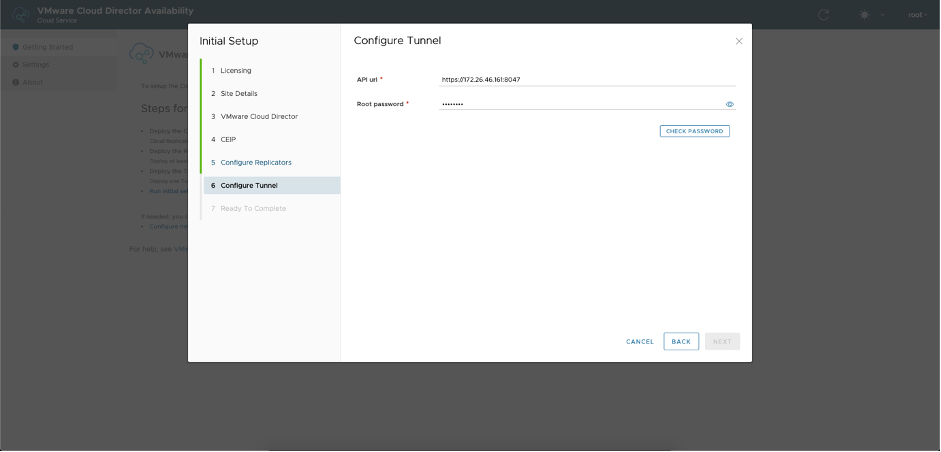Open About in the sidebar
This screenshot has height=452, width=941.
point(58,82)
